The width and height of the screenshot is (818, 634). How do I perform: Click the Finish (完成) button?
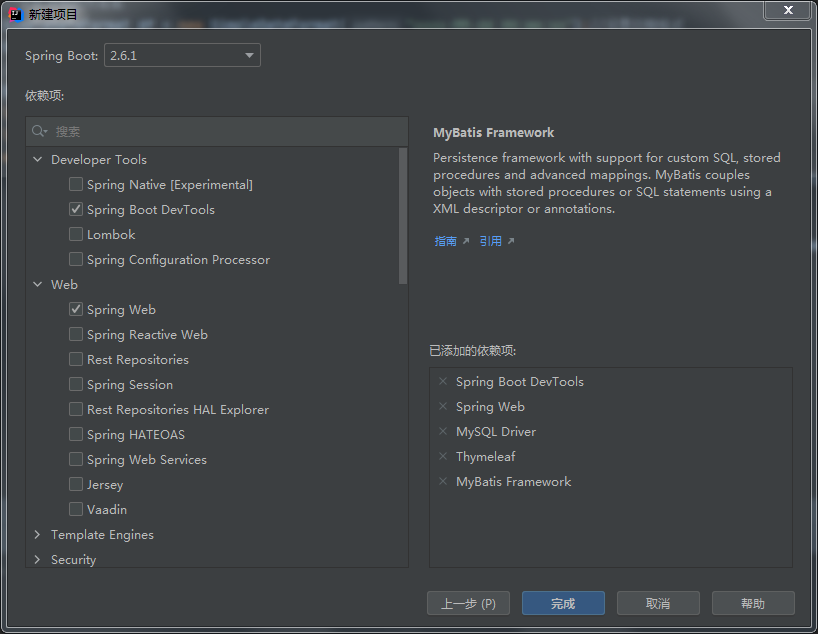[563, 603]
